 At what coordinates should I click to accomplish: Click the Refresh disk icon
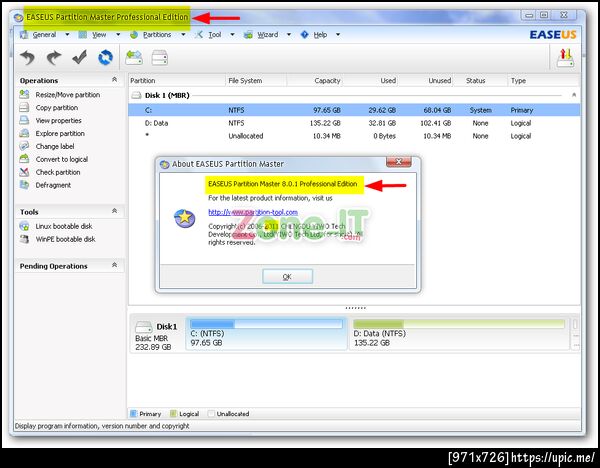[106, 58]
